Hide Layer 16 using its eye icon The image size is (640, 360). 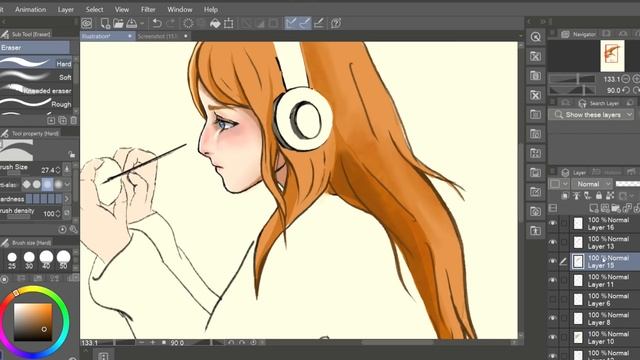[x=553, y=223]
